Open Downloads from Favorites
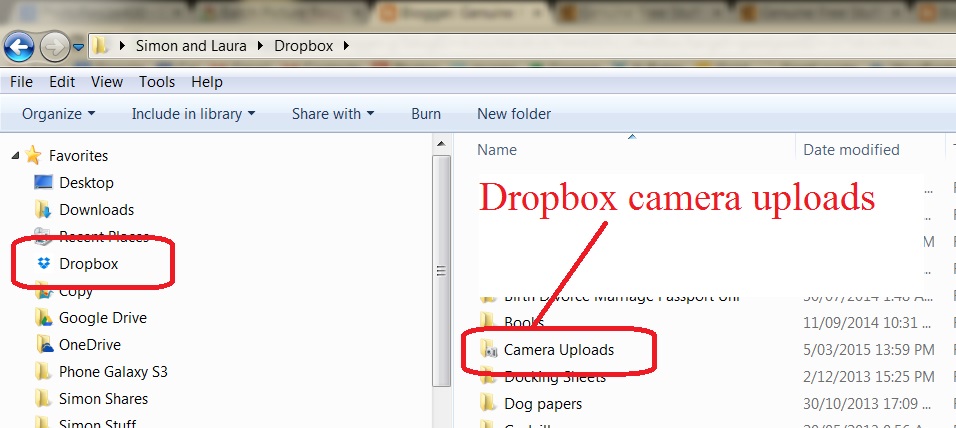This screenshot has width=956, height=428. tap(96, 210)
